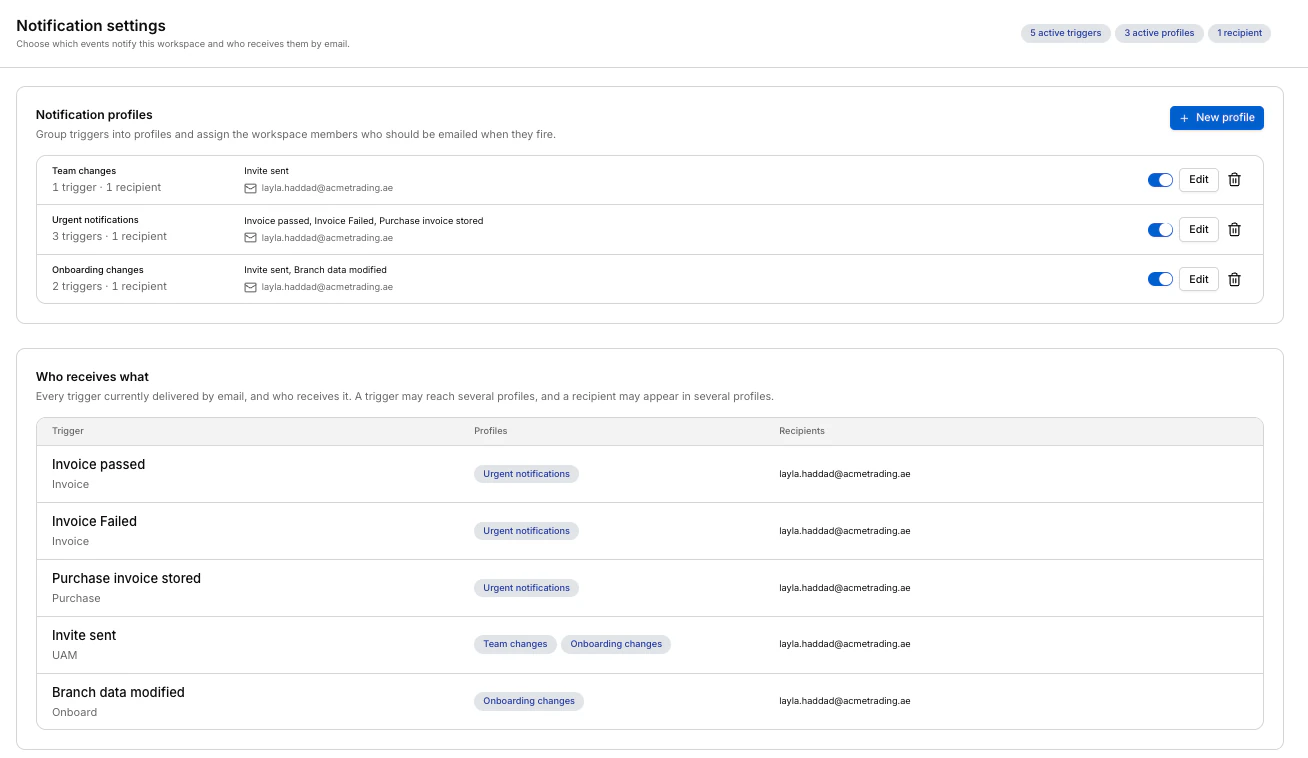Click Onboarding changes tag in Branch data modified row
The height and width of the screenshot is (758, 1308).
529,701
